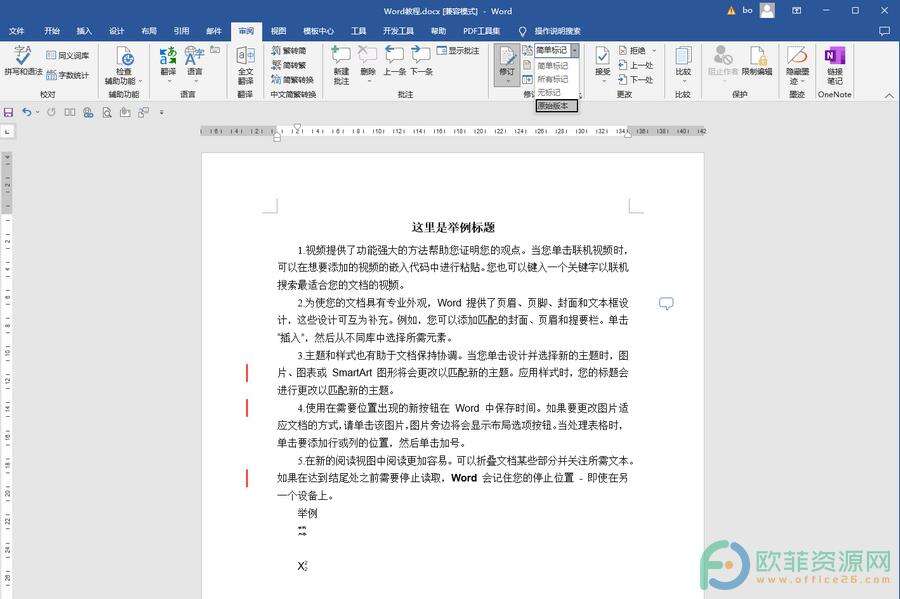The height and width of the screenshot is (599, 900).
Task: Click the 操作说明搜索 tell-me search box
Action: pos(557,31)
